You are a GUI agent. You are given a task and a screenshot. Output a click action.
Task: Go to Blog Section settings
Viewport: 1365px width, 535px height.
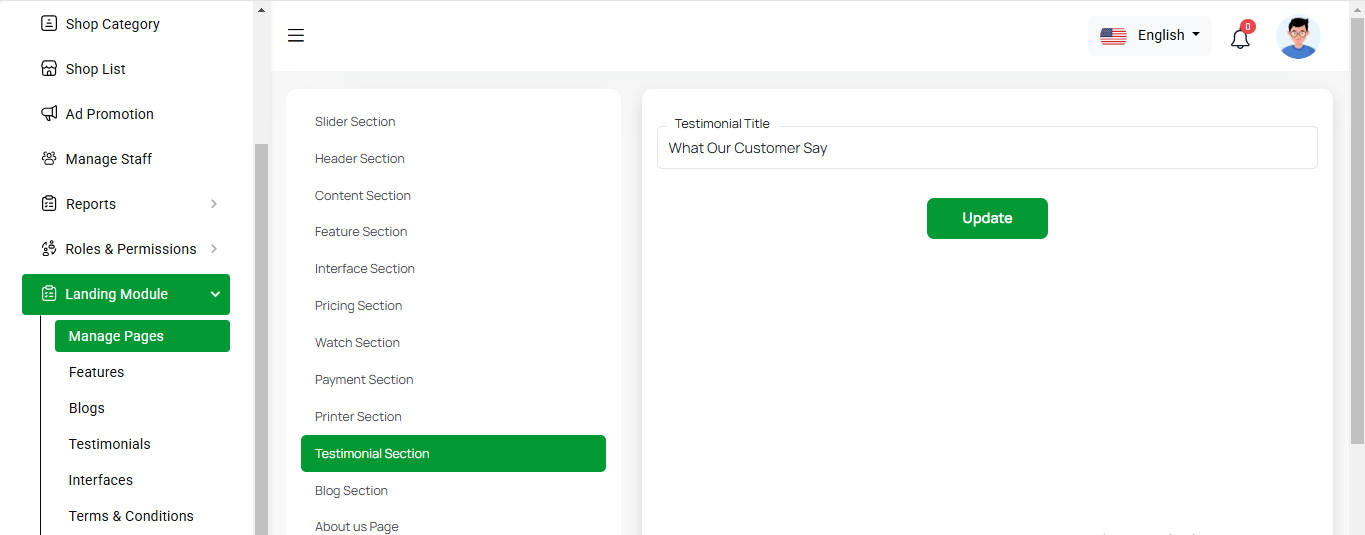click(x=351, y=491)
